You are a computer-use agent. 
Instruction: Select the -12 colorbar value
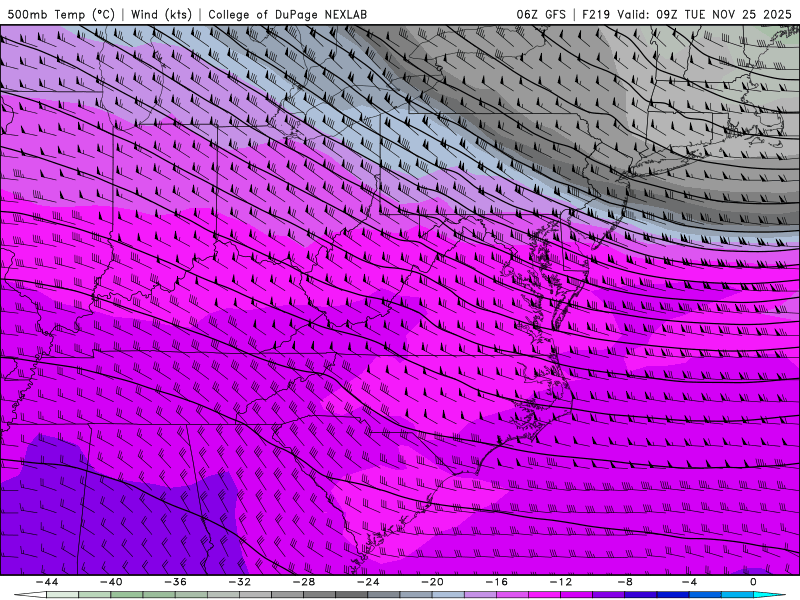(561, 582)
